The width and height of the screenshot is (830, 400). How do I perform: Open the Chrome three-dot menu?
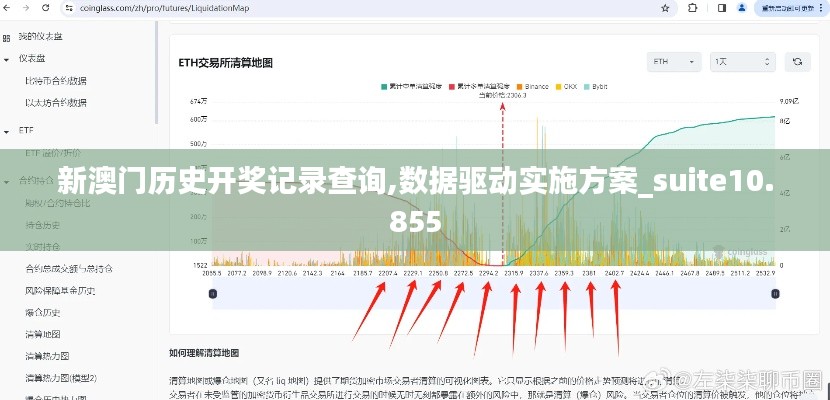click(x=822, y=8)
